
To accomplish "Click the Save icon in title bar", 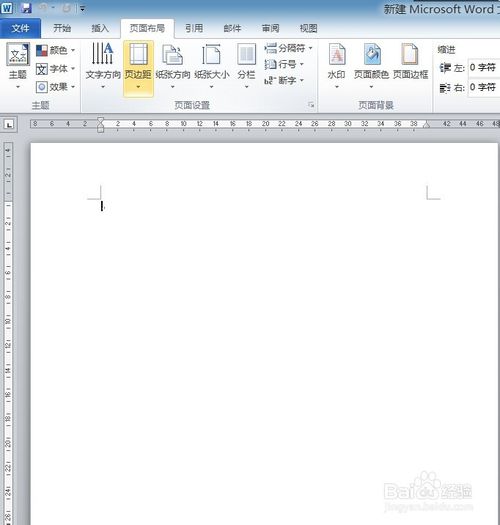I will pos(25,8).
